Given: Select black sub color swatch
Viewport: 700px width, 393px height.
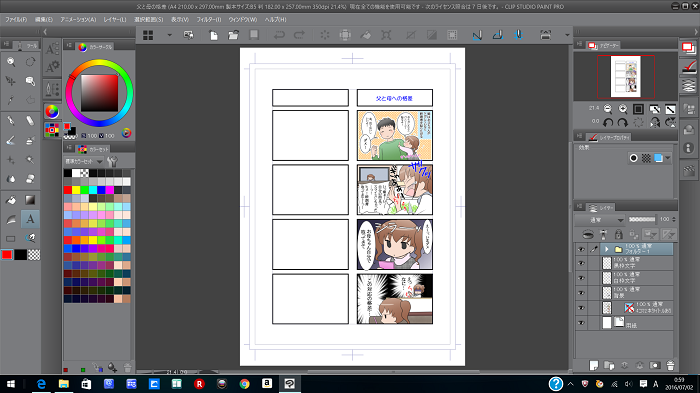Looking at the screenshot, I should [x=21, y=255].
